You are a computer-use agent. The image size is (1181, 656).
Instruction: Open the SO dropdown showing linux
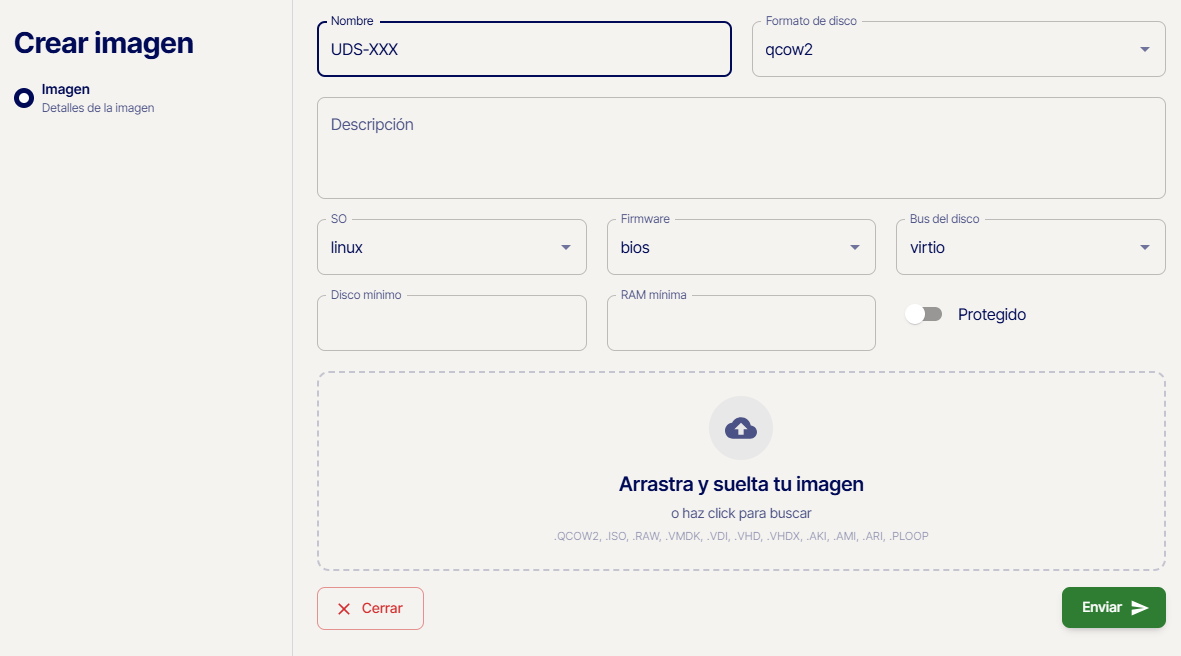pos(451,247)
